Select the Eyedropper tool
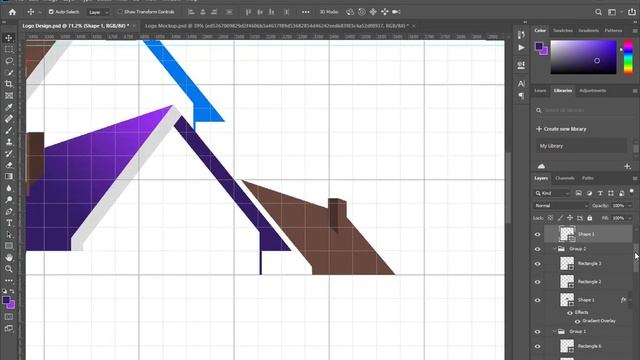 (9, 107)
